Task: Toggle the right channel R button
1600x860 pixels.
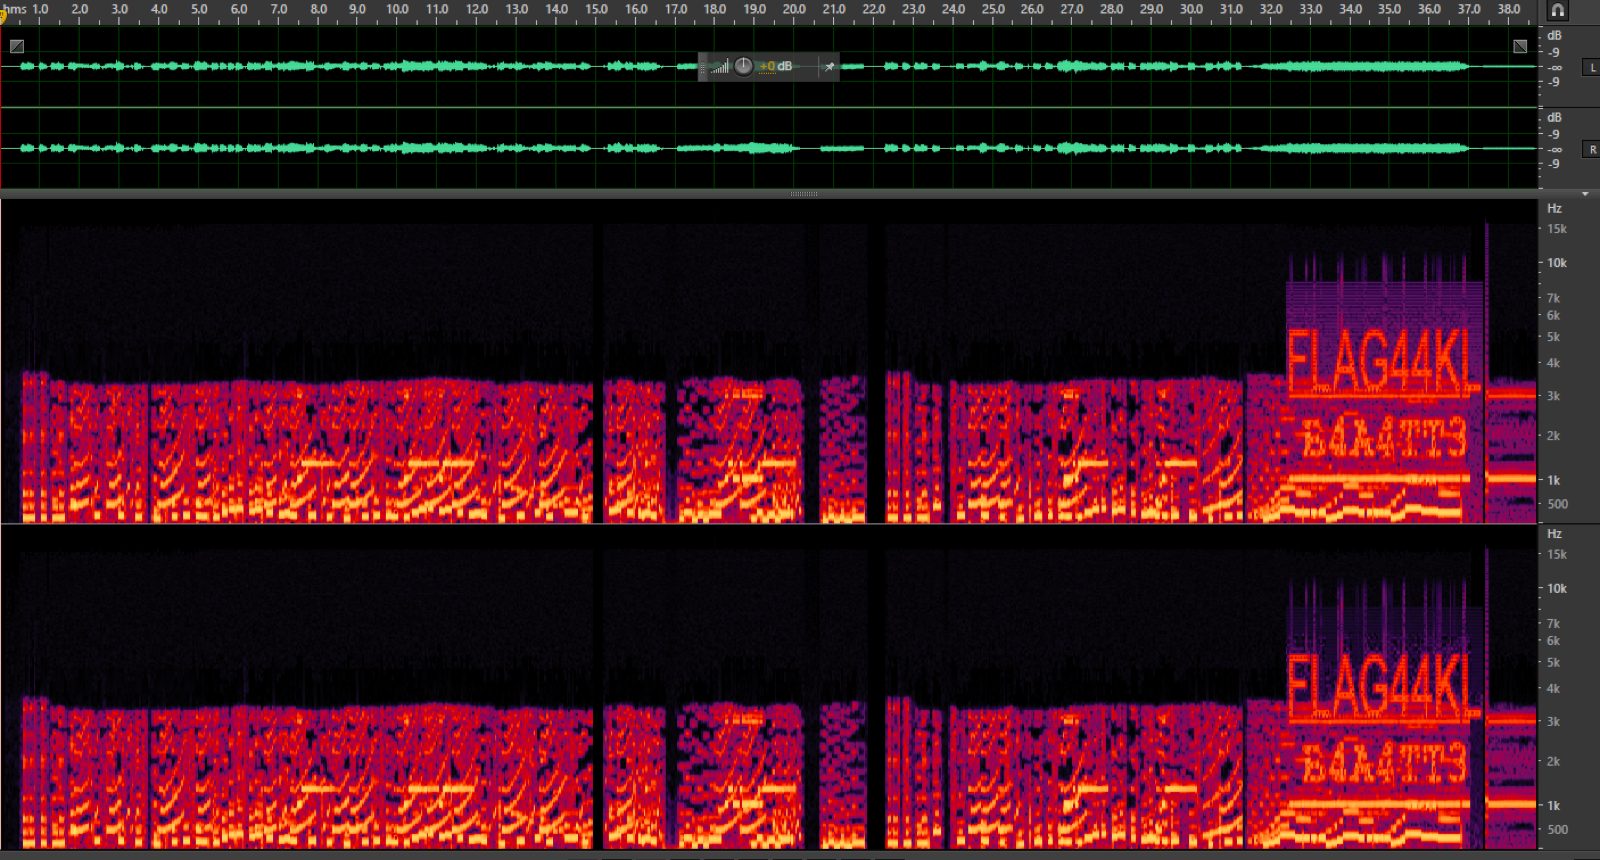Action: click(1592, 149)
